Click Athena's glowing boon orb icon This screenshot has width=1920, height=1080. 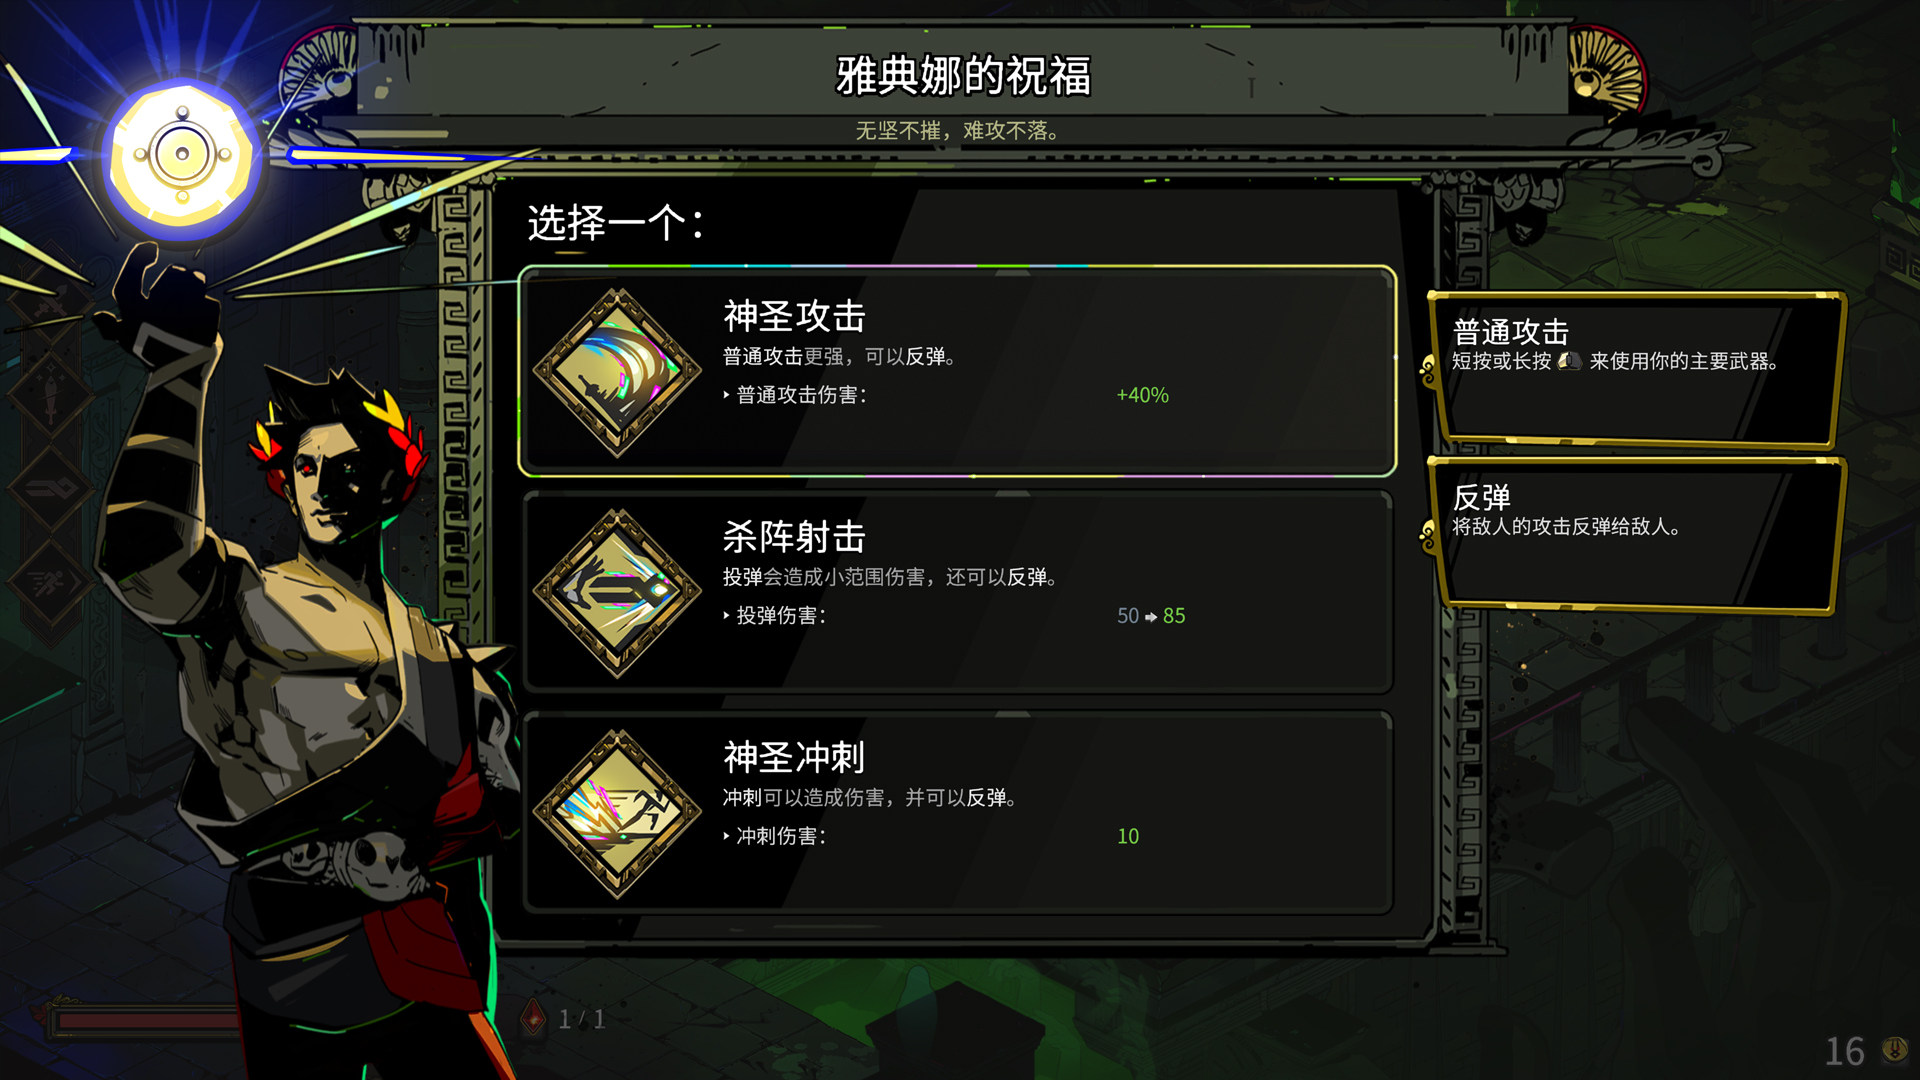pyautogui.click(x=183, y=155)
